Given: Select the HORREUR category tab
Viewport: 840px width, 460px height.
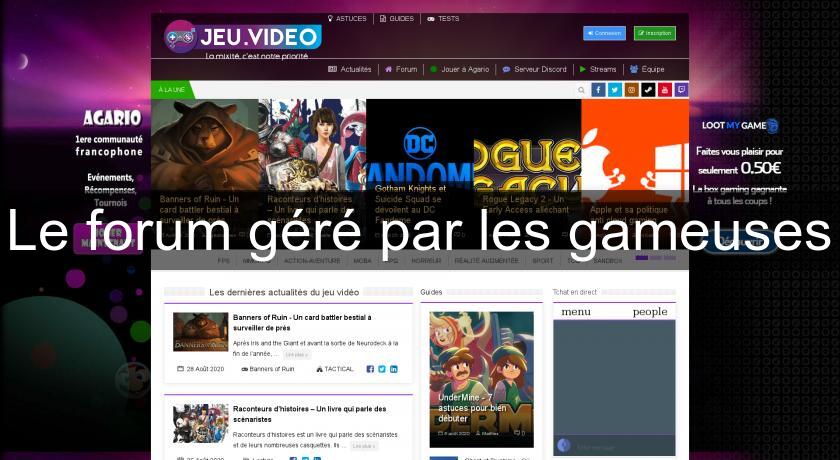Looking at the screenshot, I should click(426, 261).
